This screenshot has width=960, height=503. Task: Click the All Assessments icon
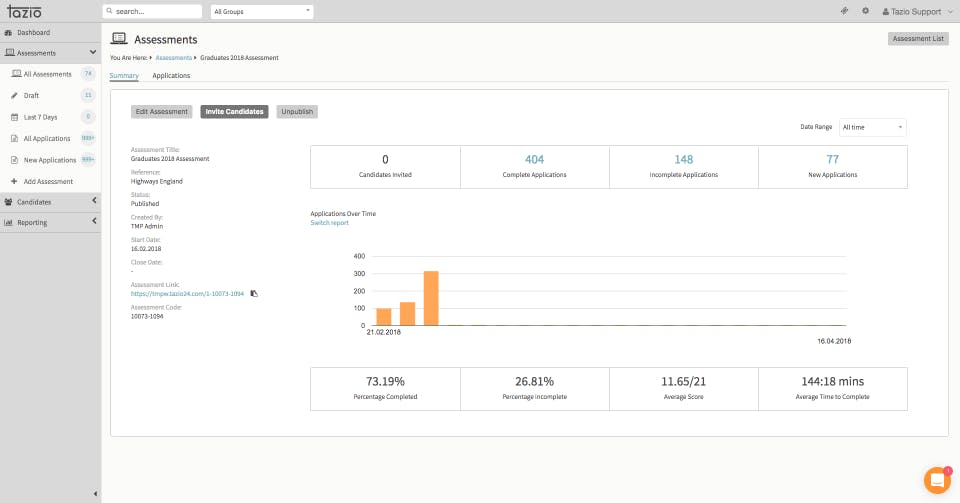point(17,74)
